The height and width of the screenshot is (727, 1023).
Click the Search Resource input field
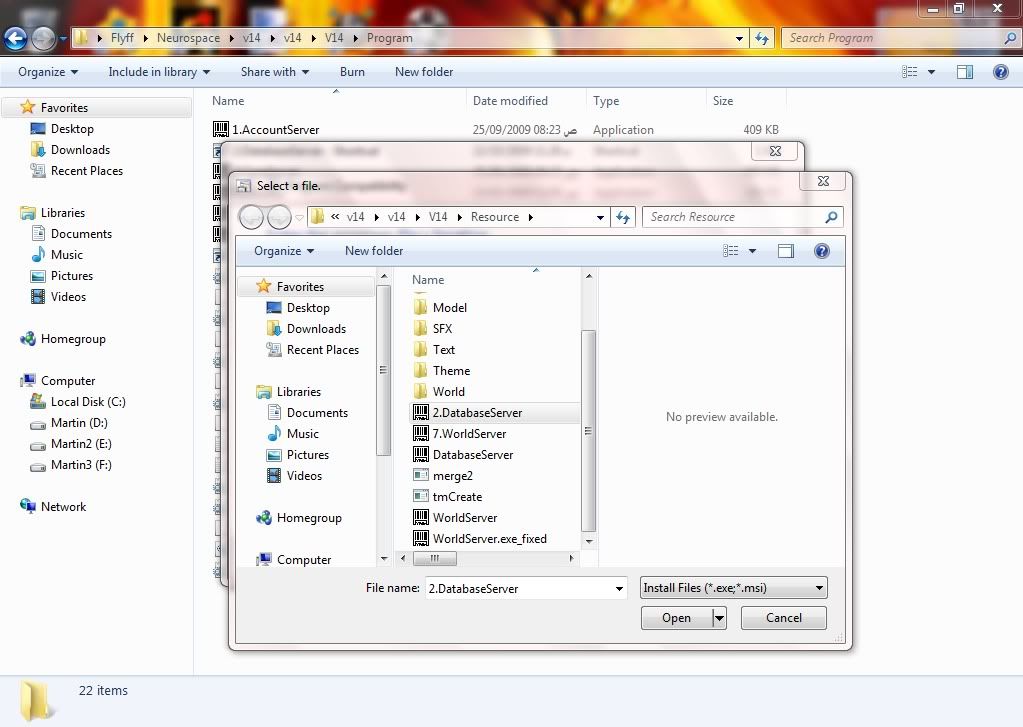tap(734, 217)
